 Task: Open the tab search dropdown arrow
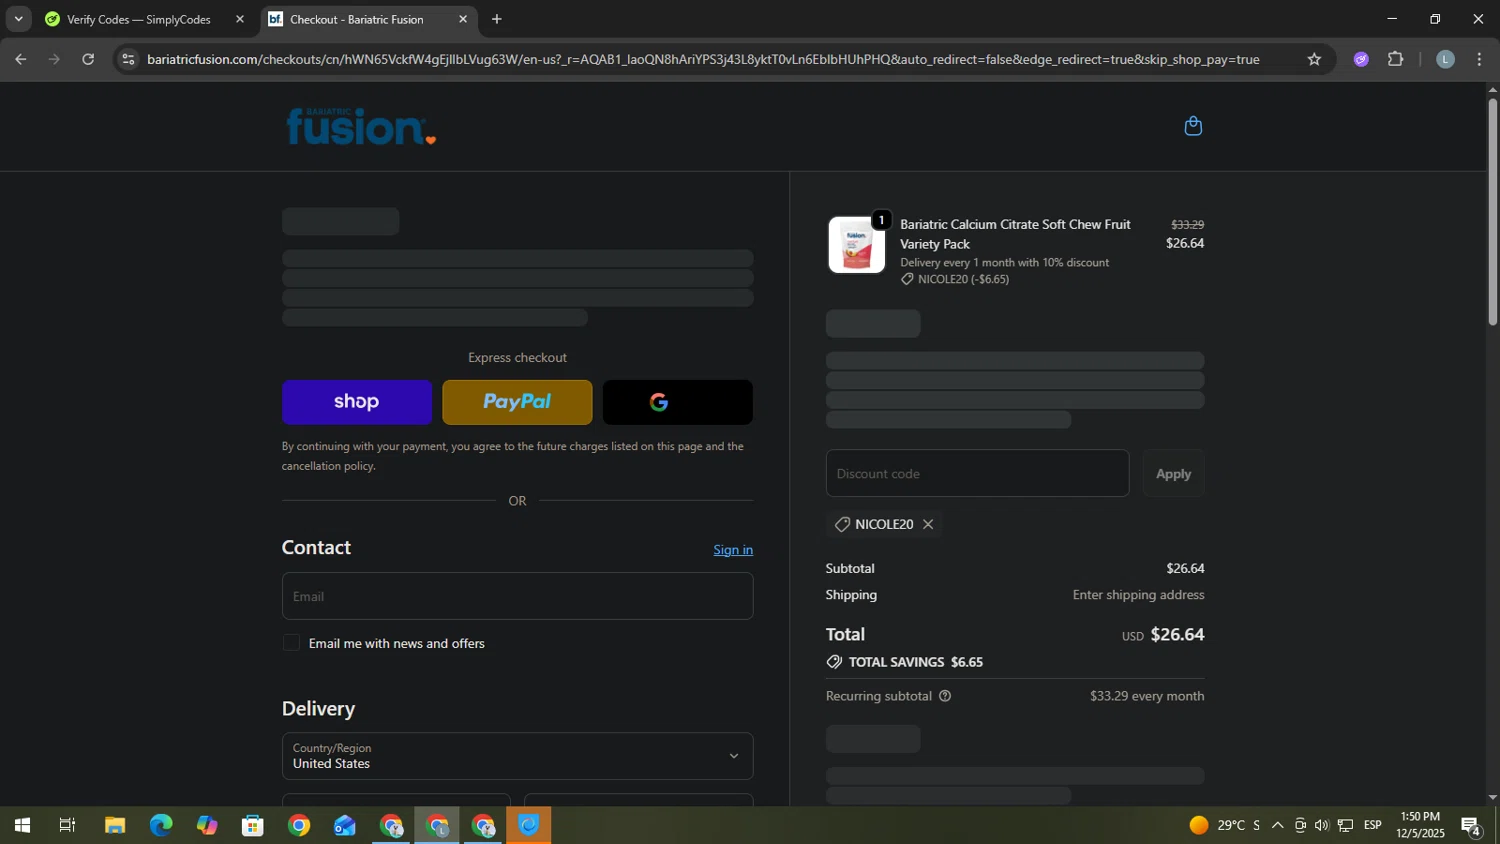tap(18, 19)
